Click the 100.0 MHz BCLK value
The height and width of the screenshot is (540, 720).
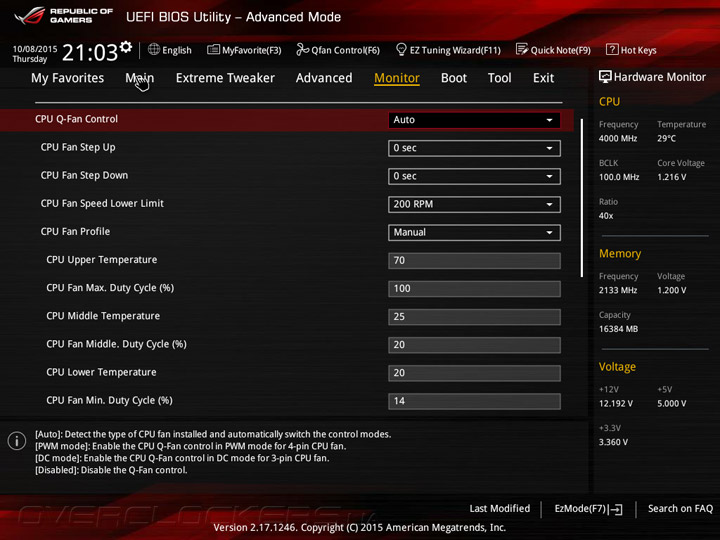click(619, 177)
